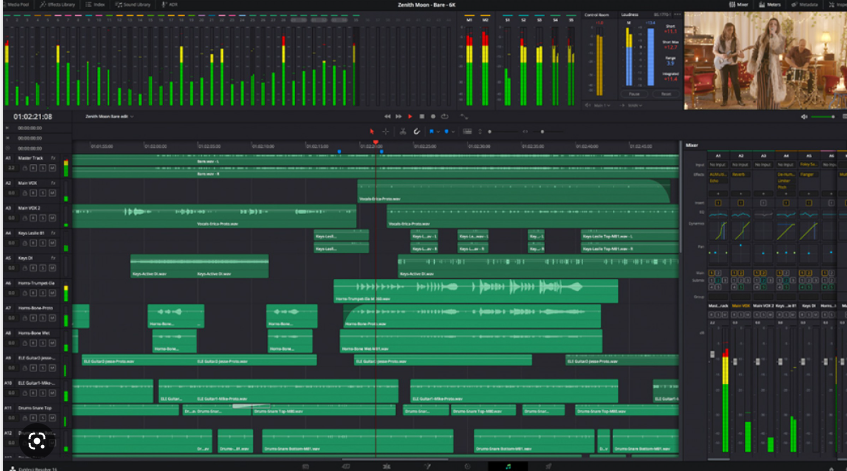847x471 pixels.
Task: Solo the Keys DI track
Action: click(43, 268)
